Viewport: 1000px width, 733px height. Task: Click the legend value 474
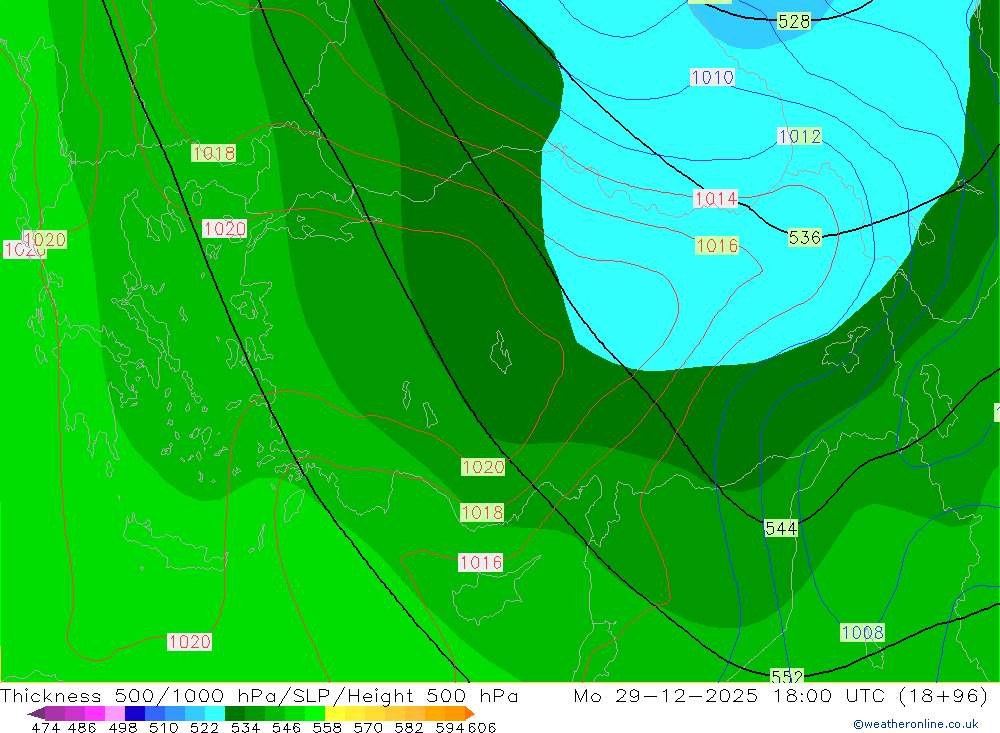45,727
